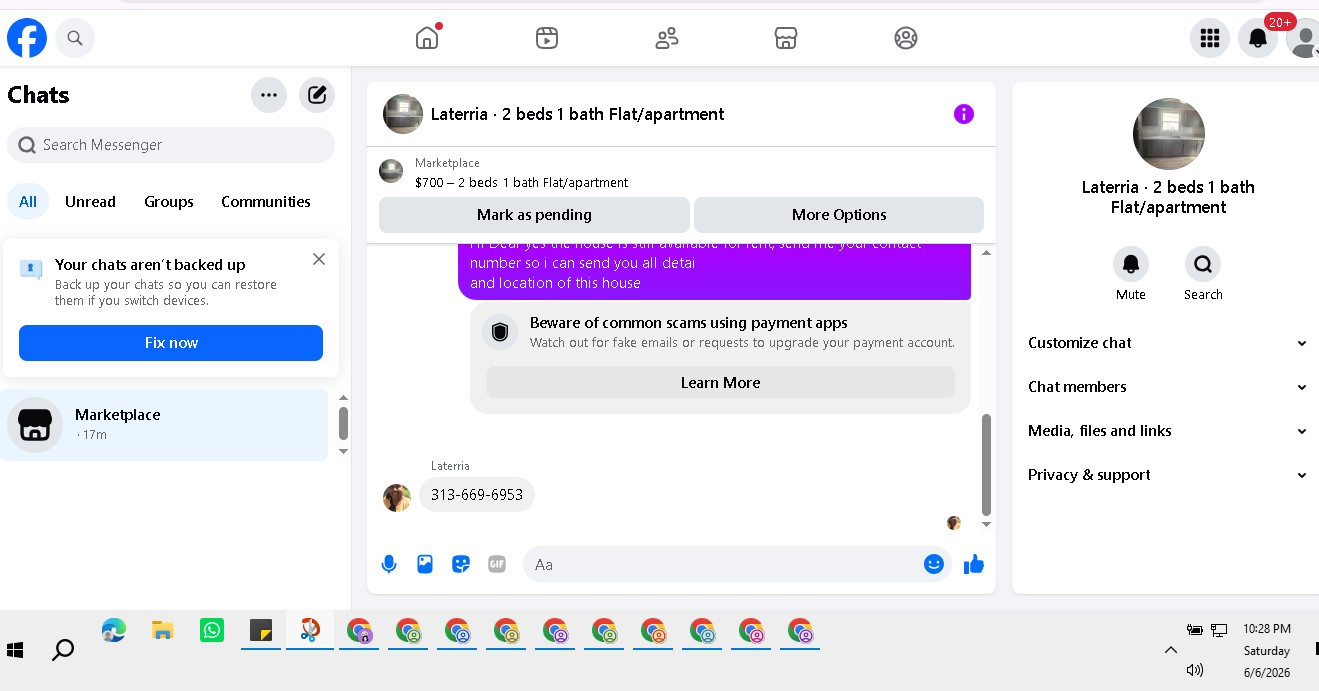Viewport: 1319px width, 691px height.
Task: Expand Customize chat section
Action: (1168, 343)
